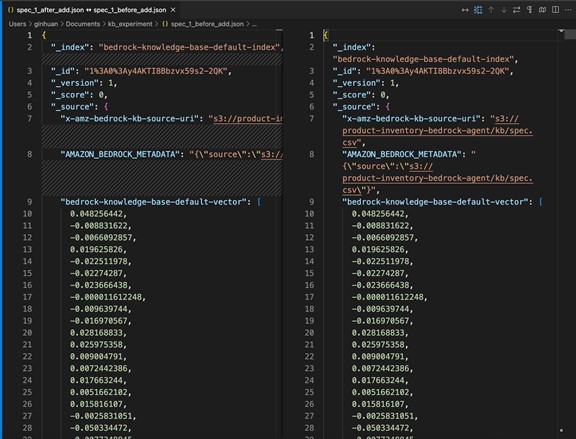Follow the s3:// link in right pane AMAZON_BEDROCK_METADATA

pos(421,166)
